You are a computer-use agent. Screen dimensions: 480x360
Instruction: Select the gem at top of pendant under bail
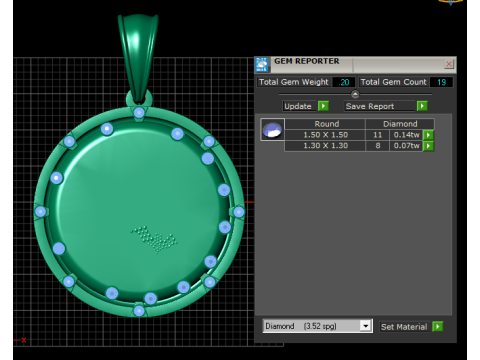tap(139, 113)
